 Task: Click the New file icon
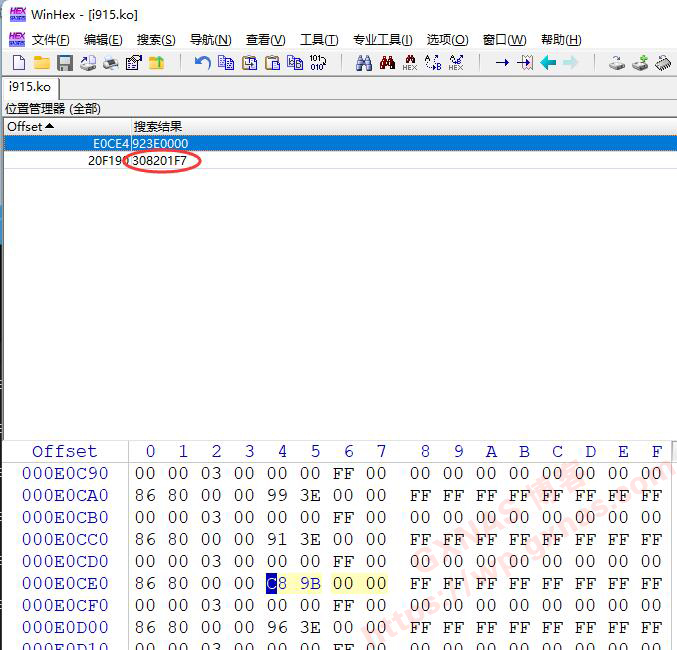pos(19,63)
